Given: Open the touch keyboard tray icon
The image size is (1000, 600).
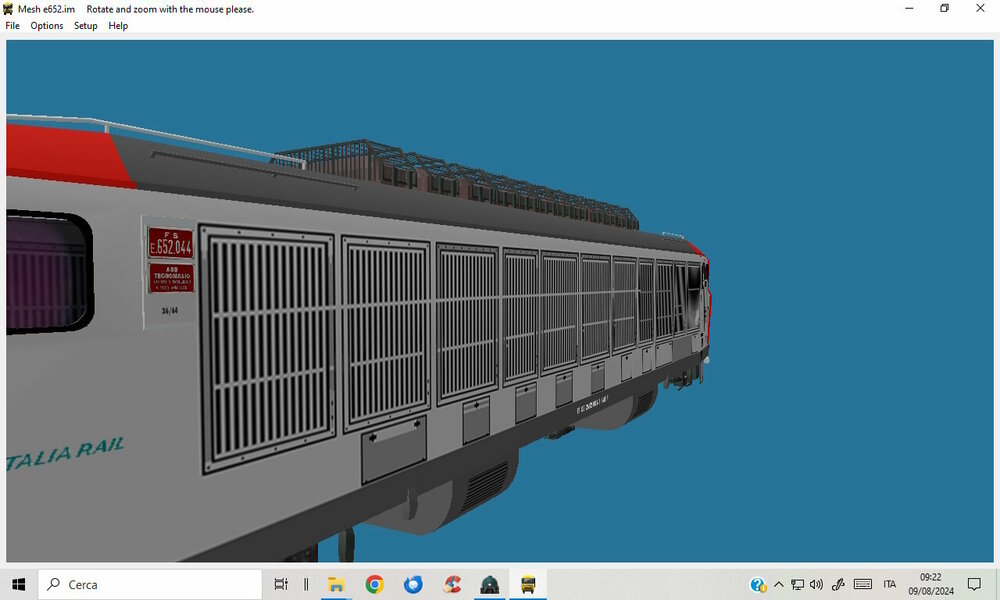Looking at the screenshot, I should point(863,584).
